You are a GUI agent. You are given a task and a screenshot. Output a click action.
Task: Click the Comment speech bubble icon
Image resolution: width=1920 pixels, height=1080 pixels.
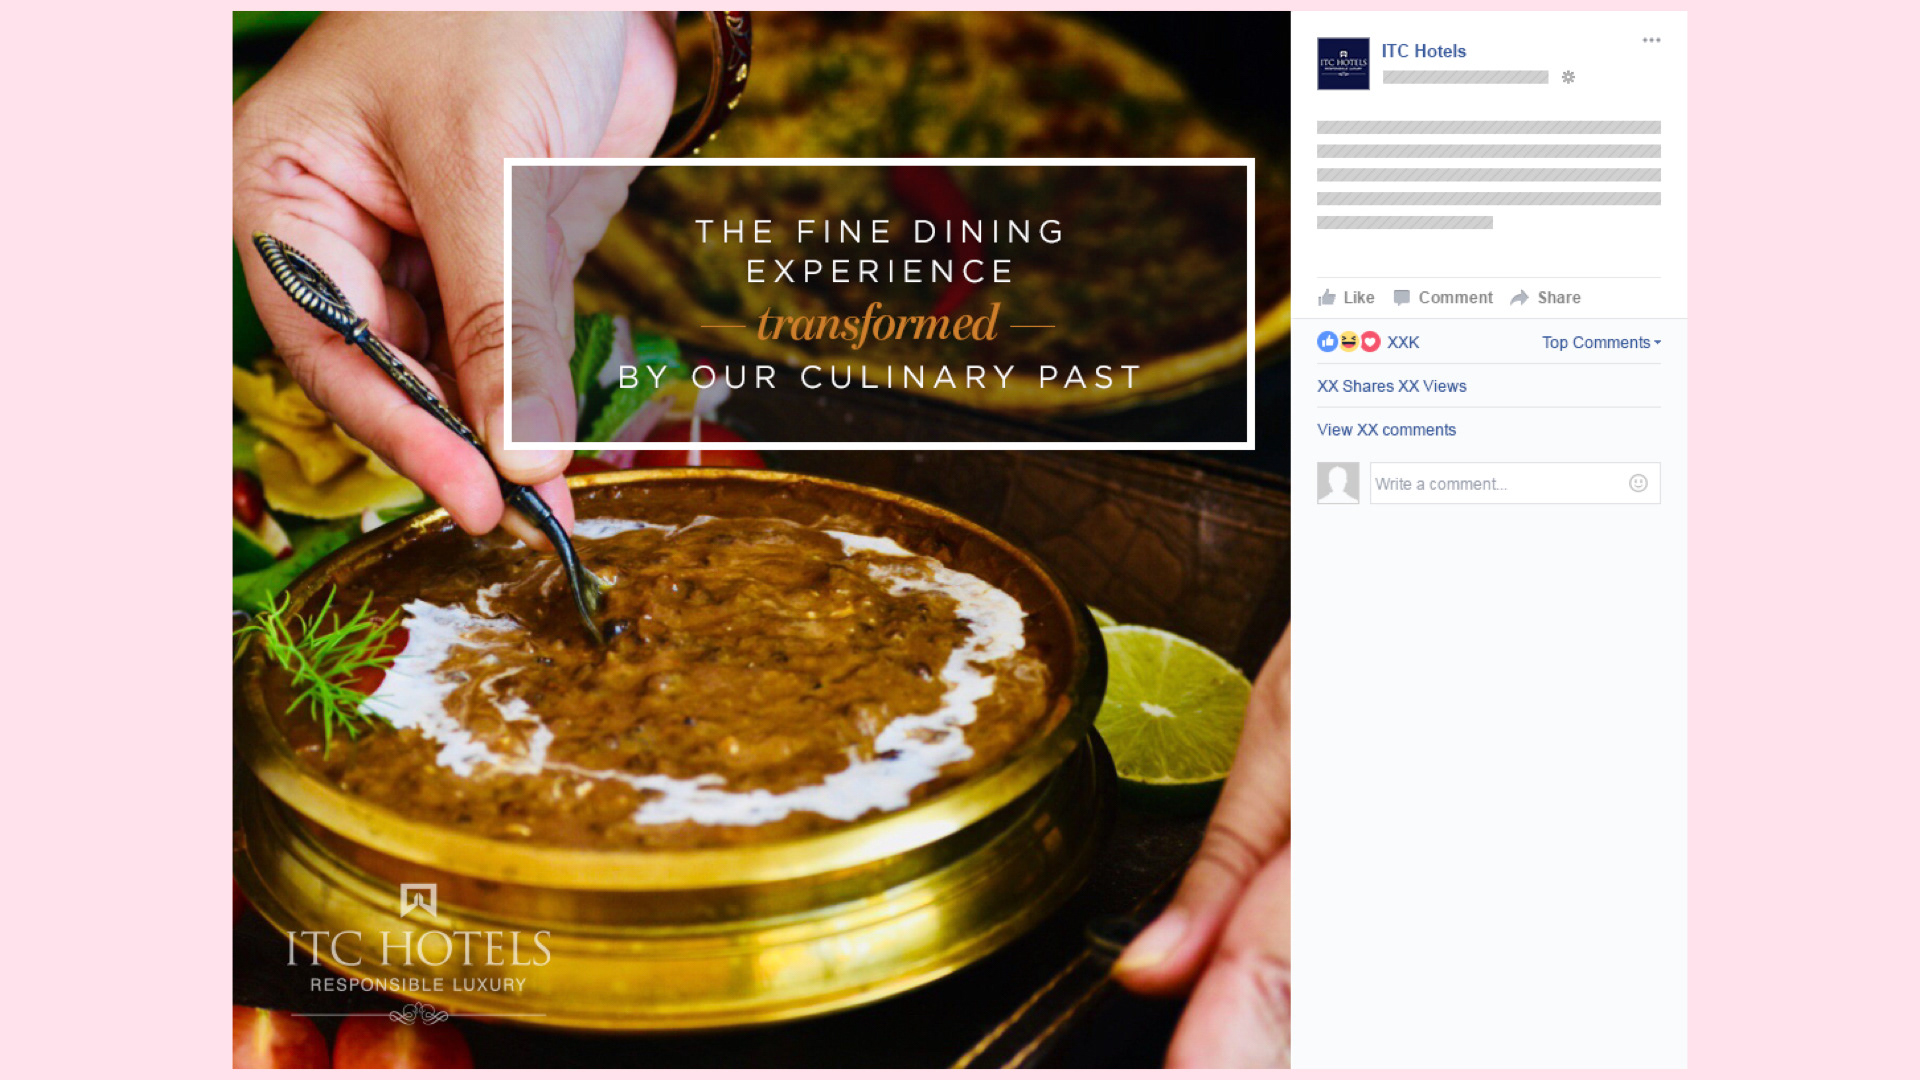(1402, 297)
